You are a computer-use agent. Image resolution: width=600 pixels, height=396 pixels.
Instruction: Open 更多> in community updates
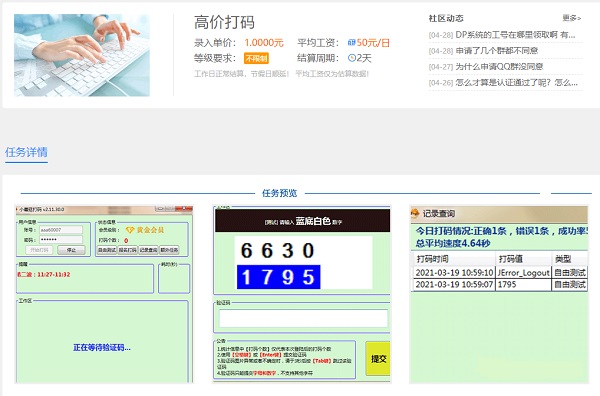pos(571,18)
